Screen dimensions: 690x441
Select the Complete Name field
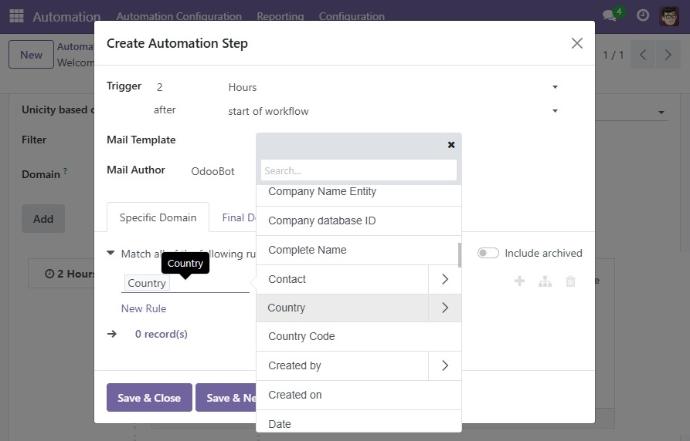(x=359, y=250)
